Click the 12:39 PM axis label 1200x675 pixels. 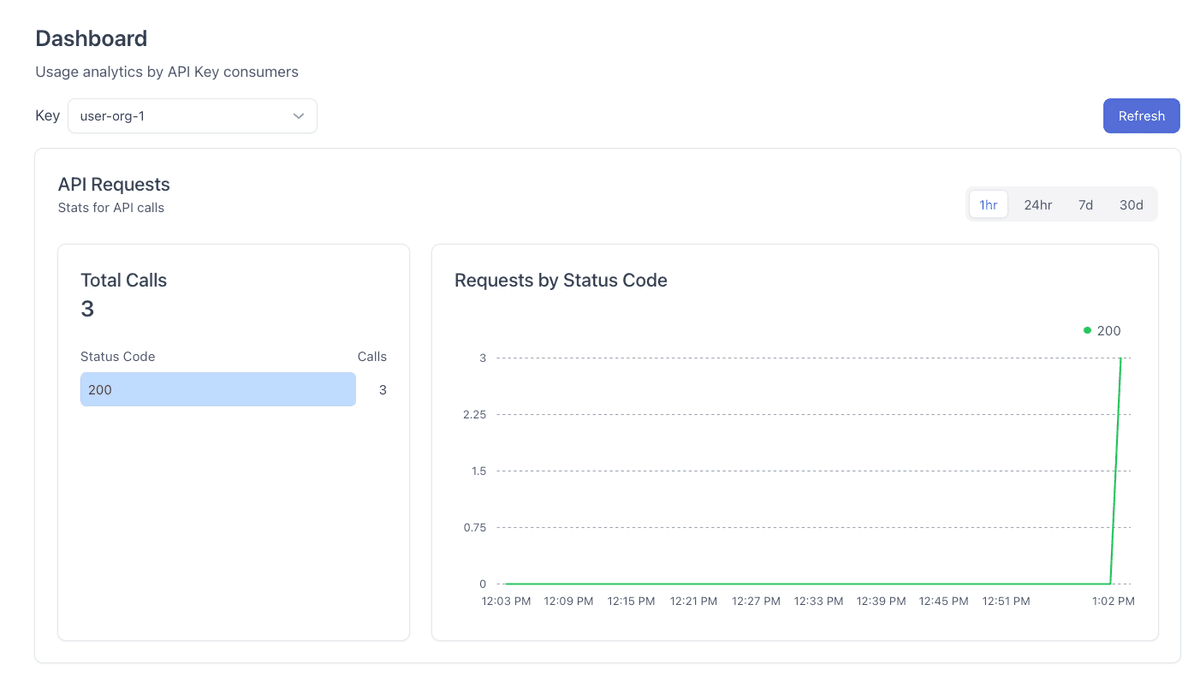(x=881, y=601)
